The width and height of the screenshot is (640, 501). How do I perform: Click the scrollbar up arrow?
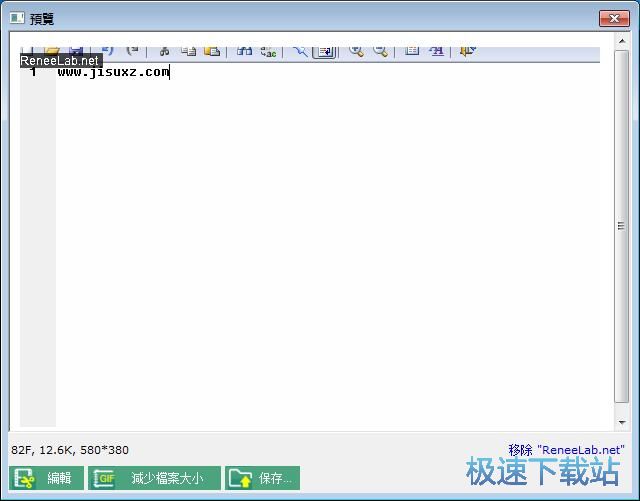pos(622,54)
